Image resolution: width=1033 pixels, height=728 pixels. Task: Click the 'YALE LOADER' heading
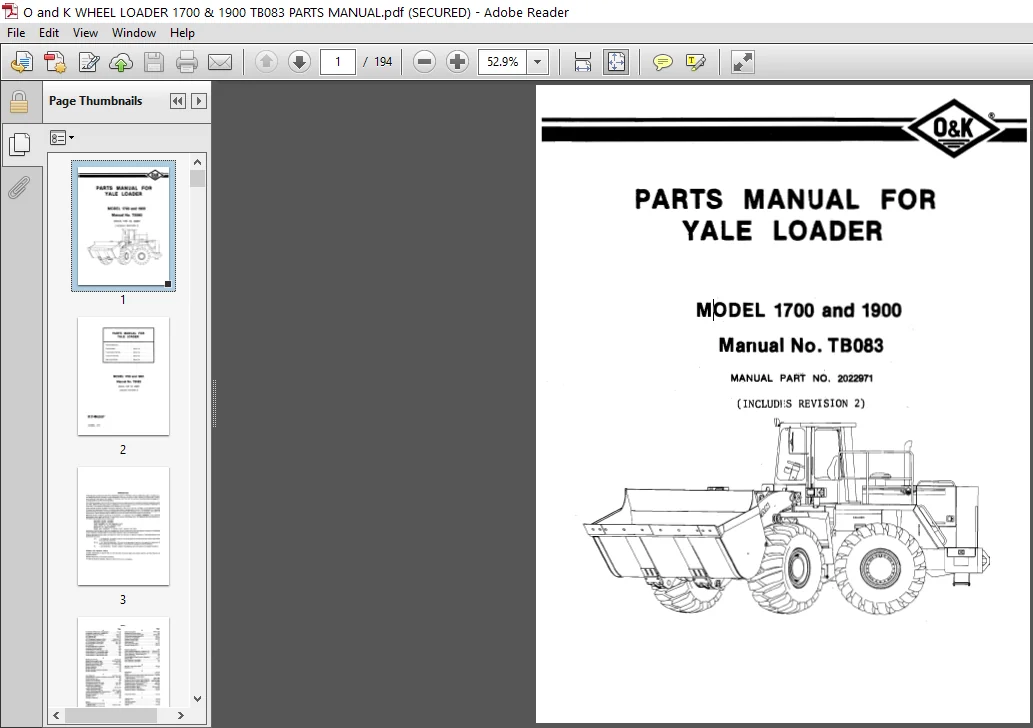click(782, 231)
